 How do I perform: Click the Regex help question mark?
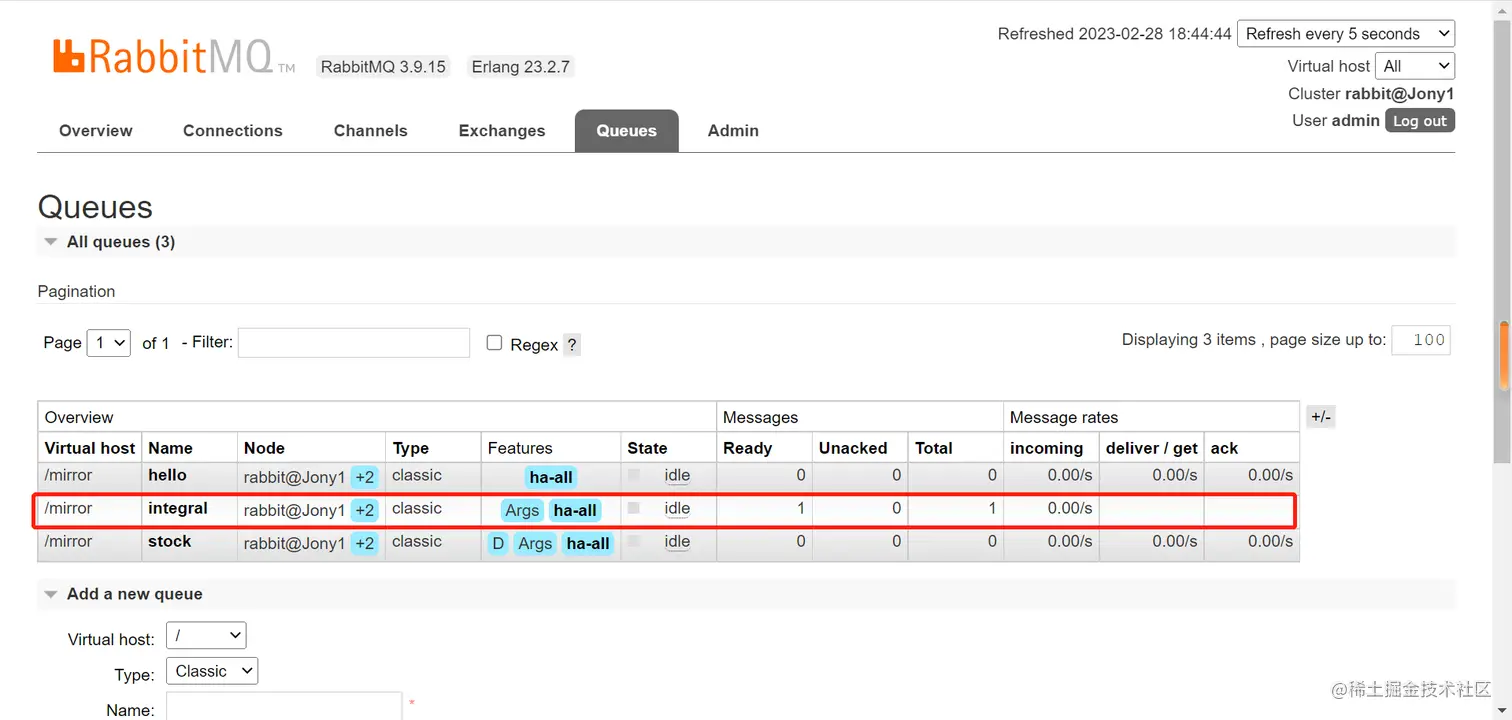(x=571, y=344)
